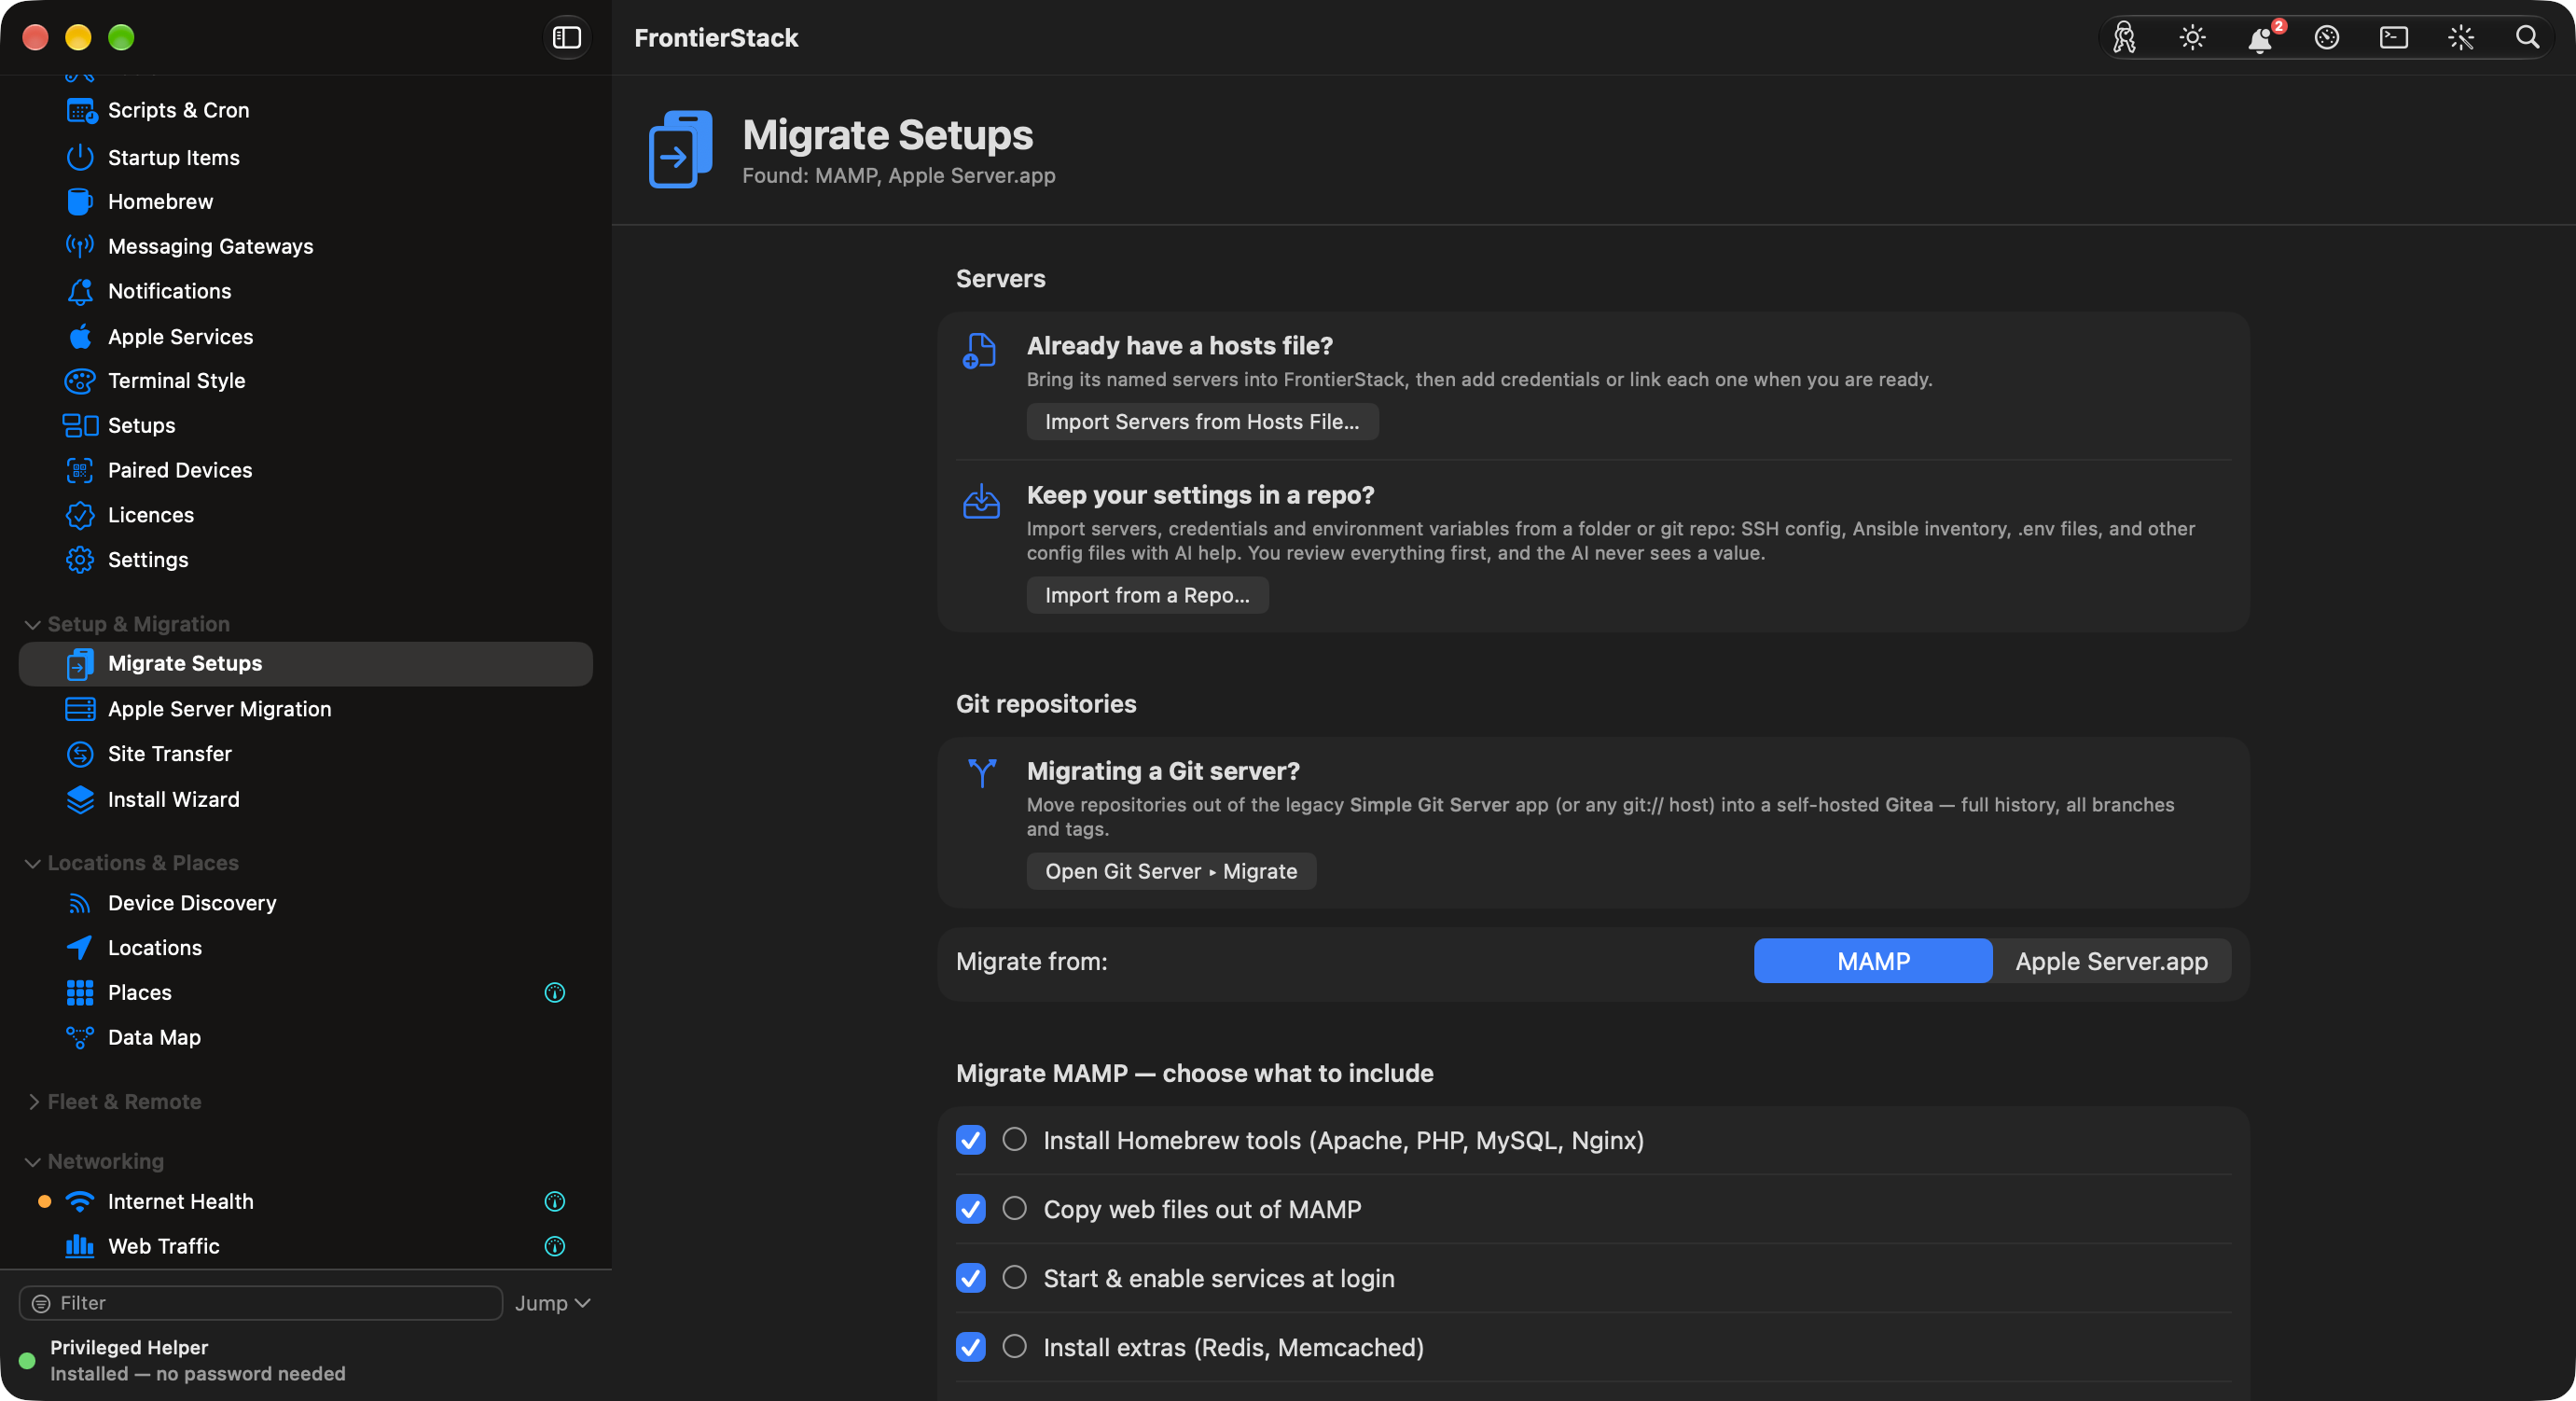Click the search magnifier icon
This screenshot has height=1401, width=2576.
[x=2526, y=38]
